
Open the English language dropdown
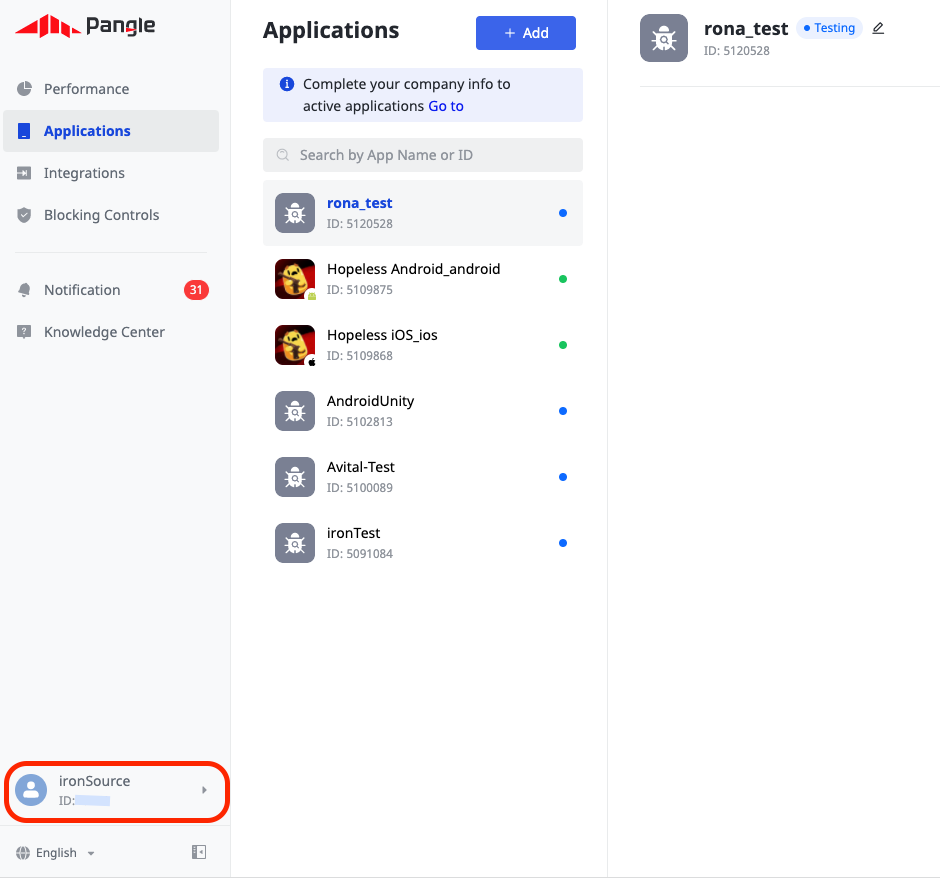pyautogui.click(x=56, y=852)
